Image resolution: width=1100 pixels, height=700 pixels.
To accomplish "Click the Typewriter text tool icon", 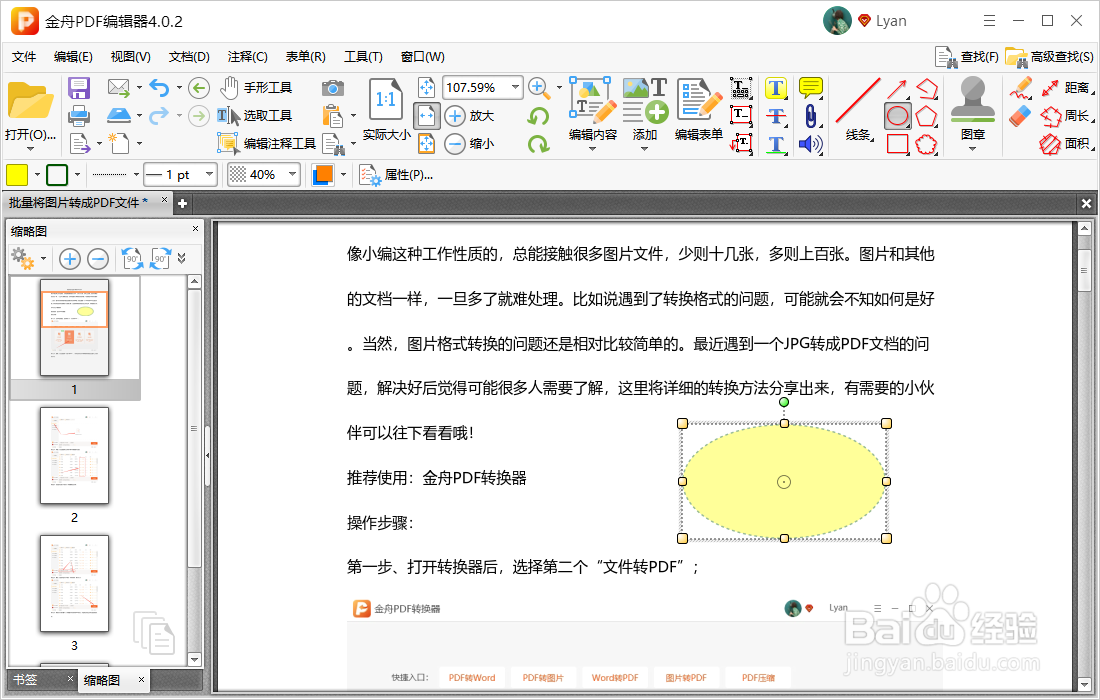I will (x=741, y=88).
